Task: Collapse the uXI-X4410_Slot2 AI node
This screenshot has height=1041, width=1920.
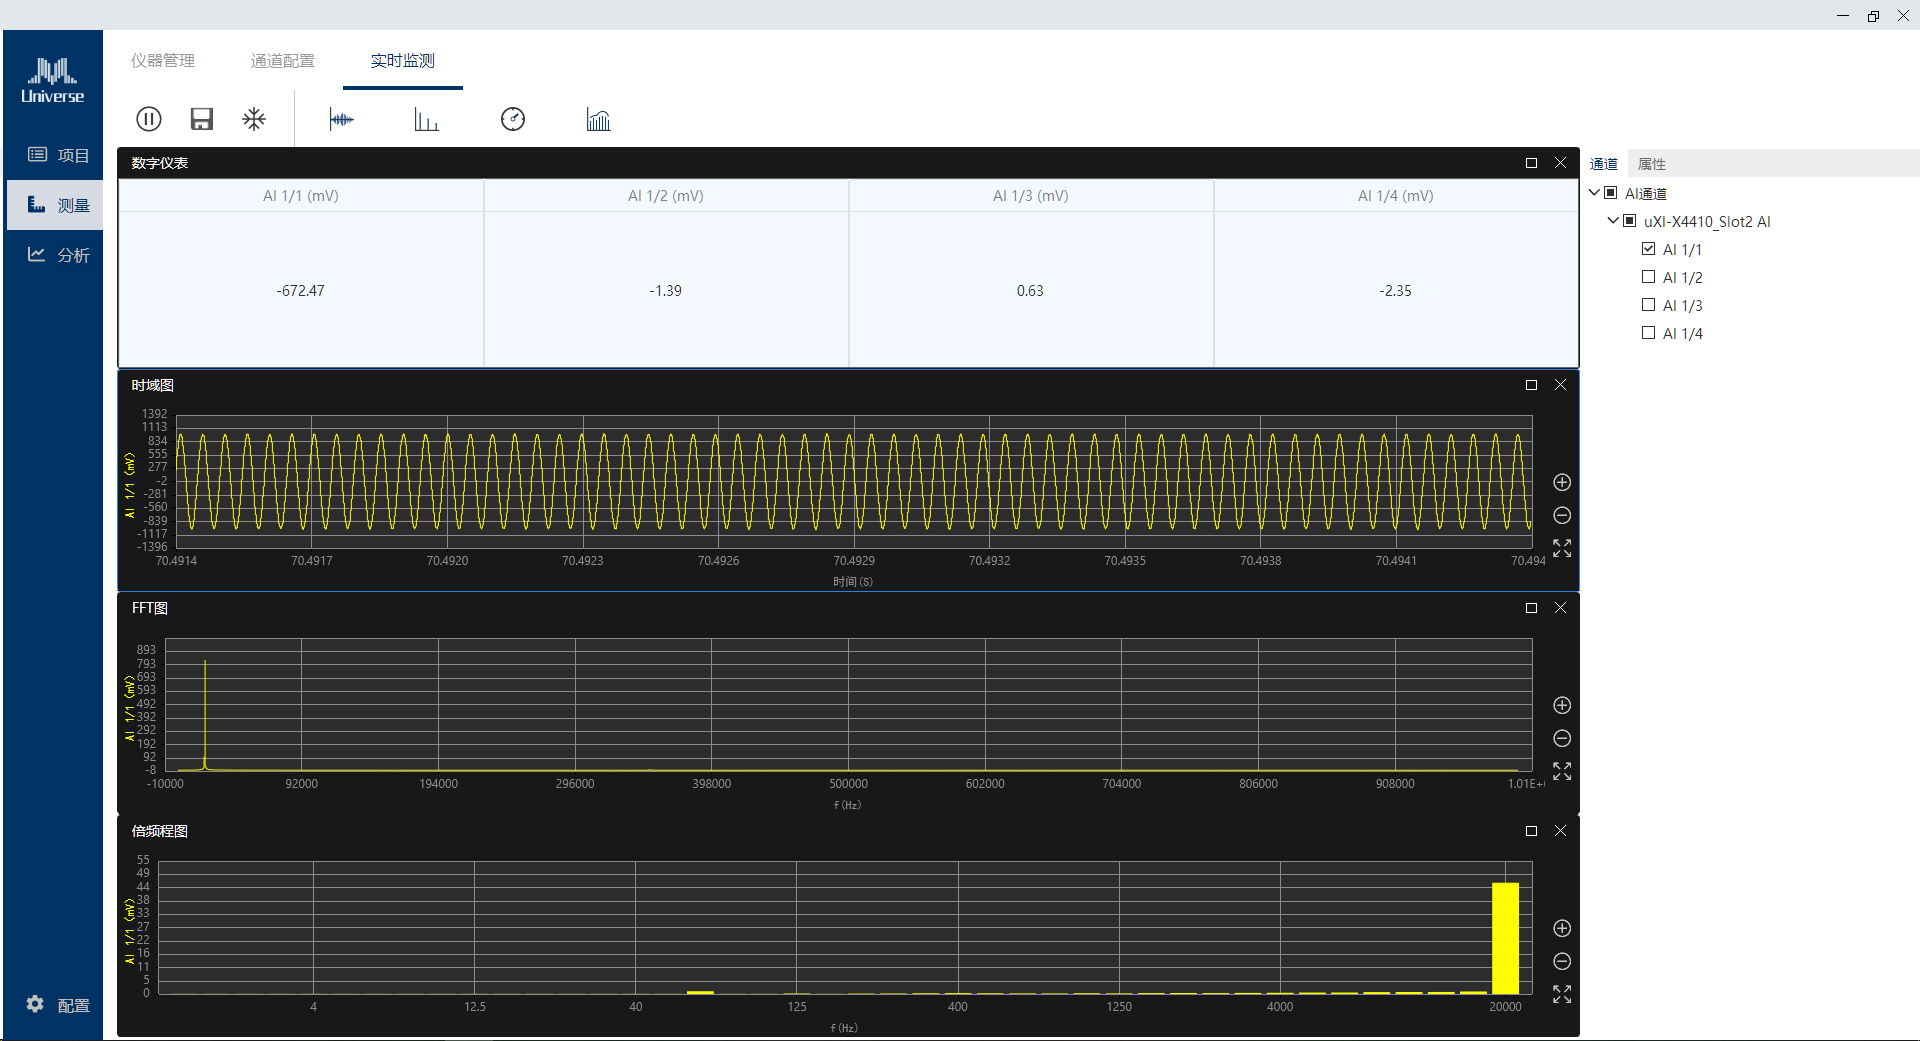Action: [1613, 221]
